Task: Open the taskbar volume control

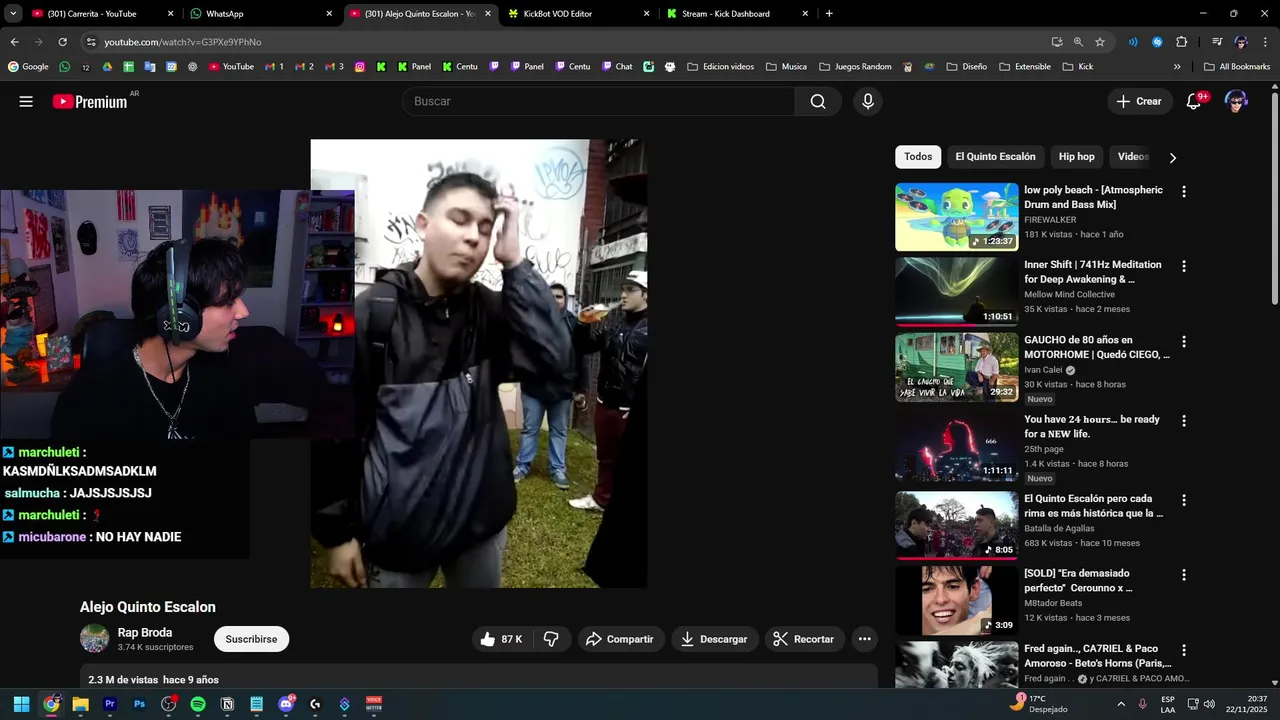Action: (x=1210, y=704)
